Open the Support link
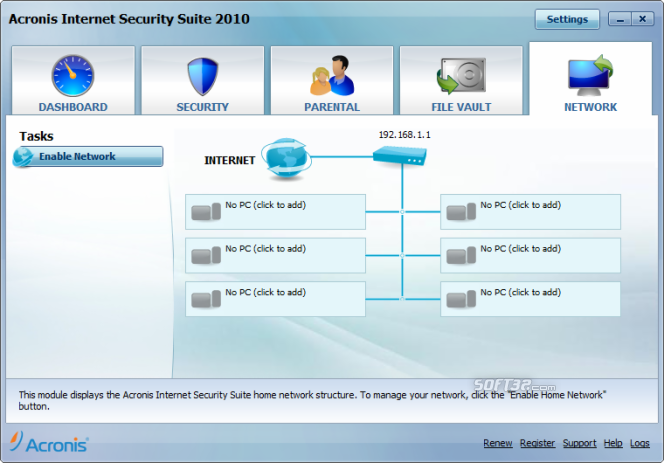Image resolution: width=664 pixels, height=463 pixels. 579,443
